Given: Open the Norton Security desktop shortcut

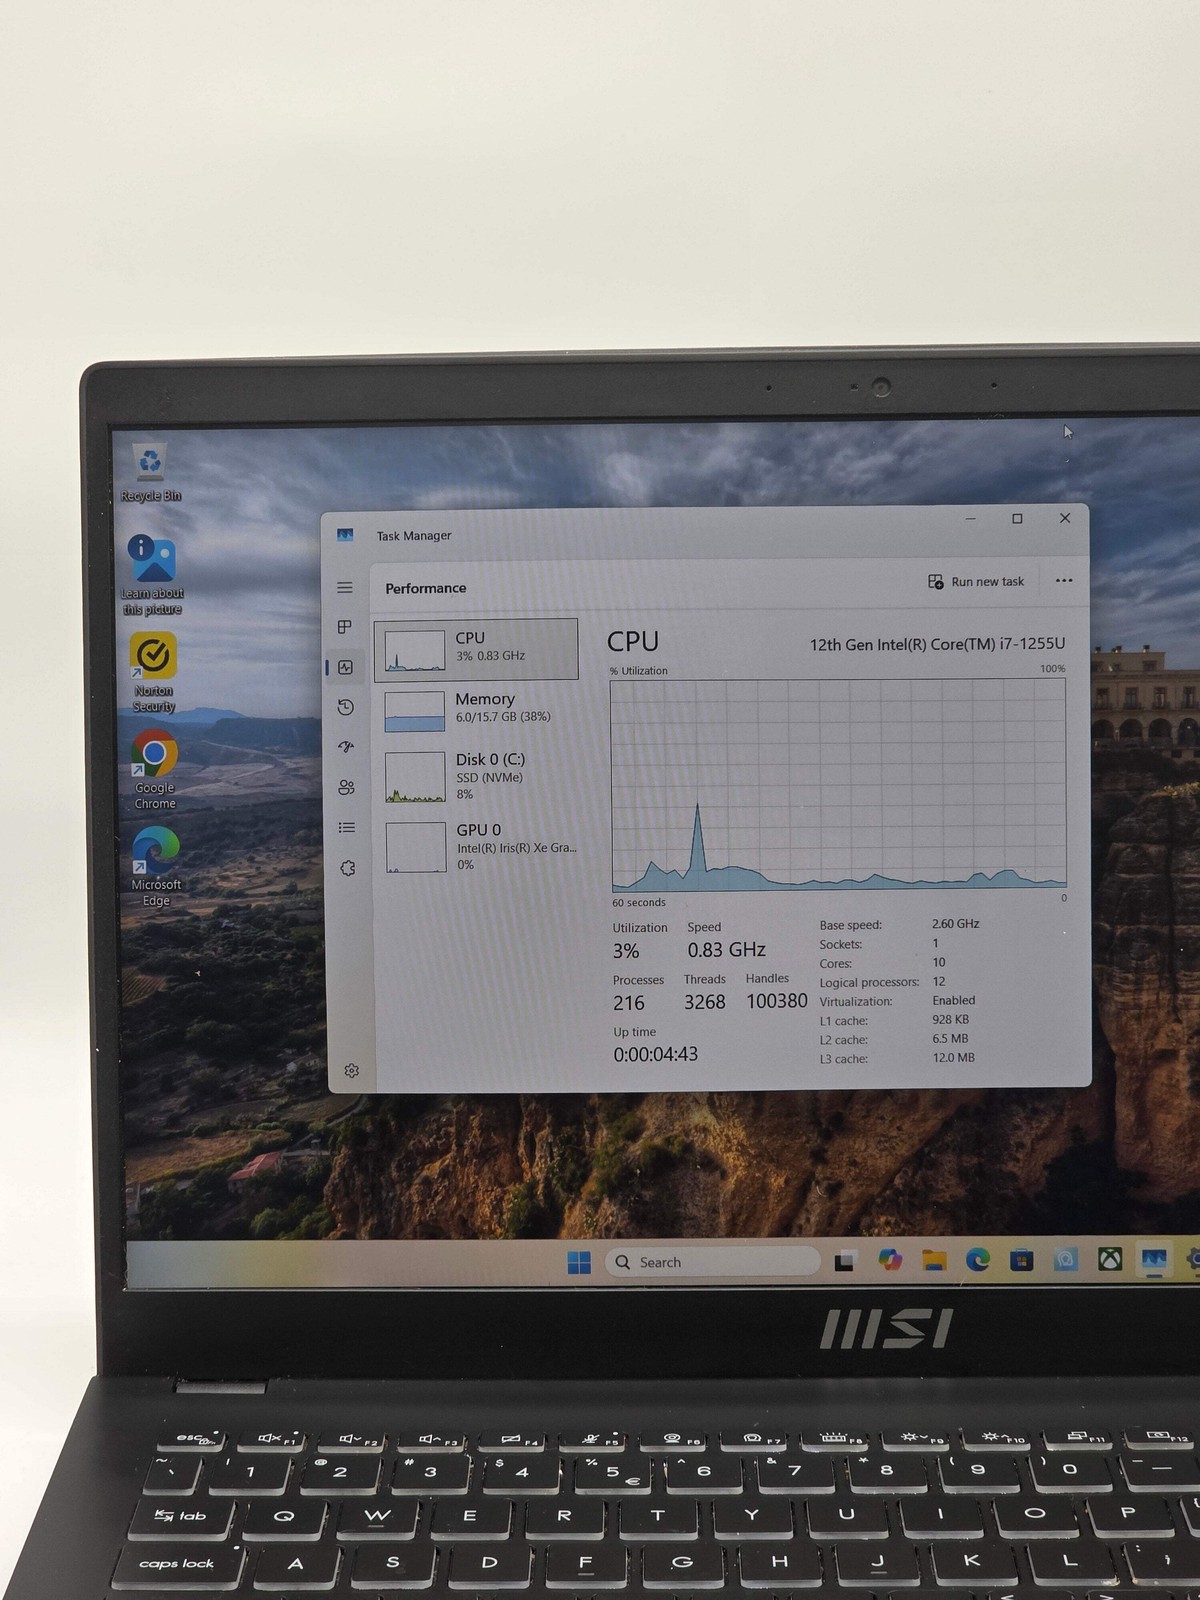Looking at the screenshot, I should coord(154,672).
